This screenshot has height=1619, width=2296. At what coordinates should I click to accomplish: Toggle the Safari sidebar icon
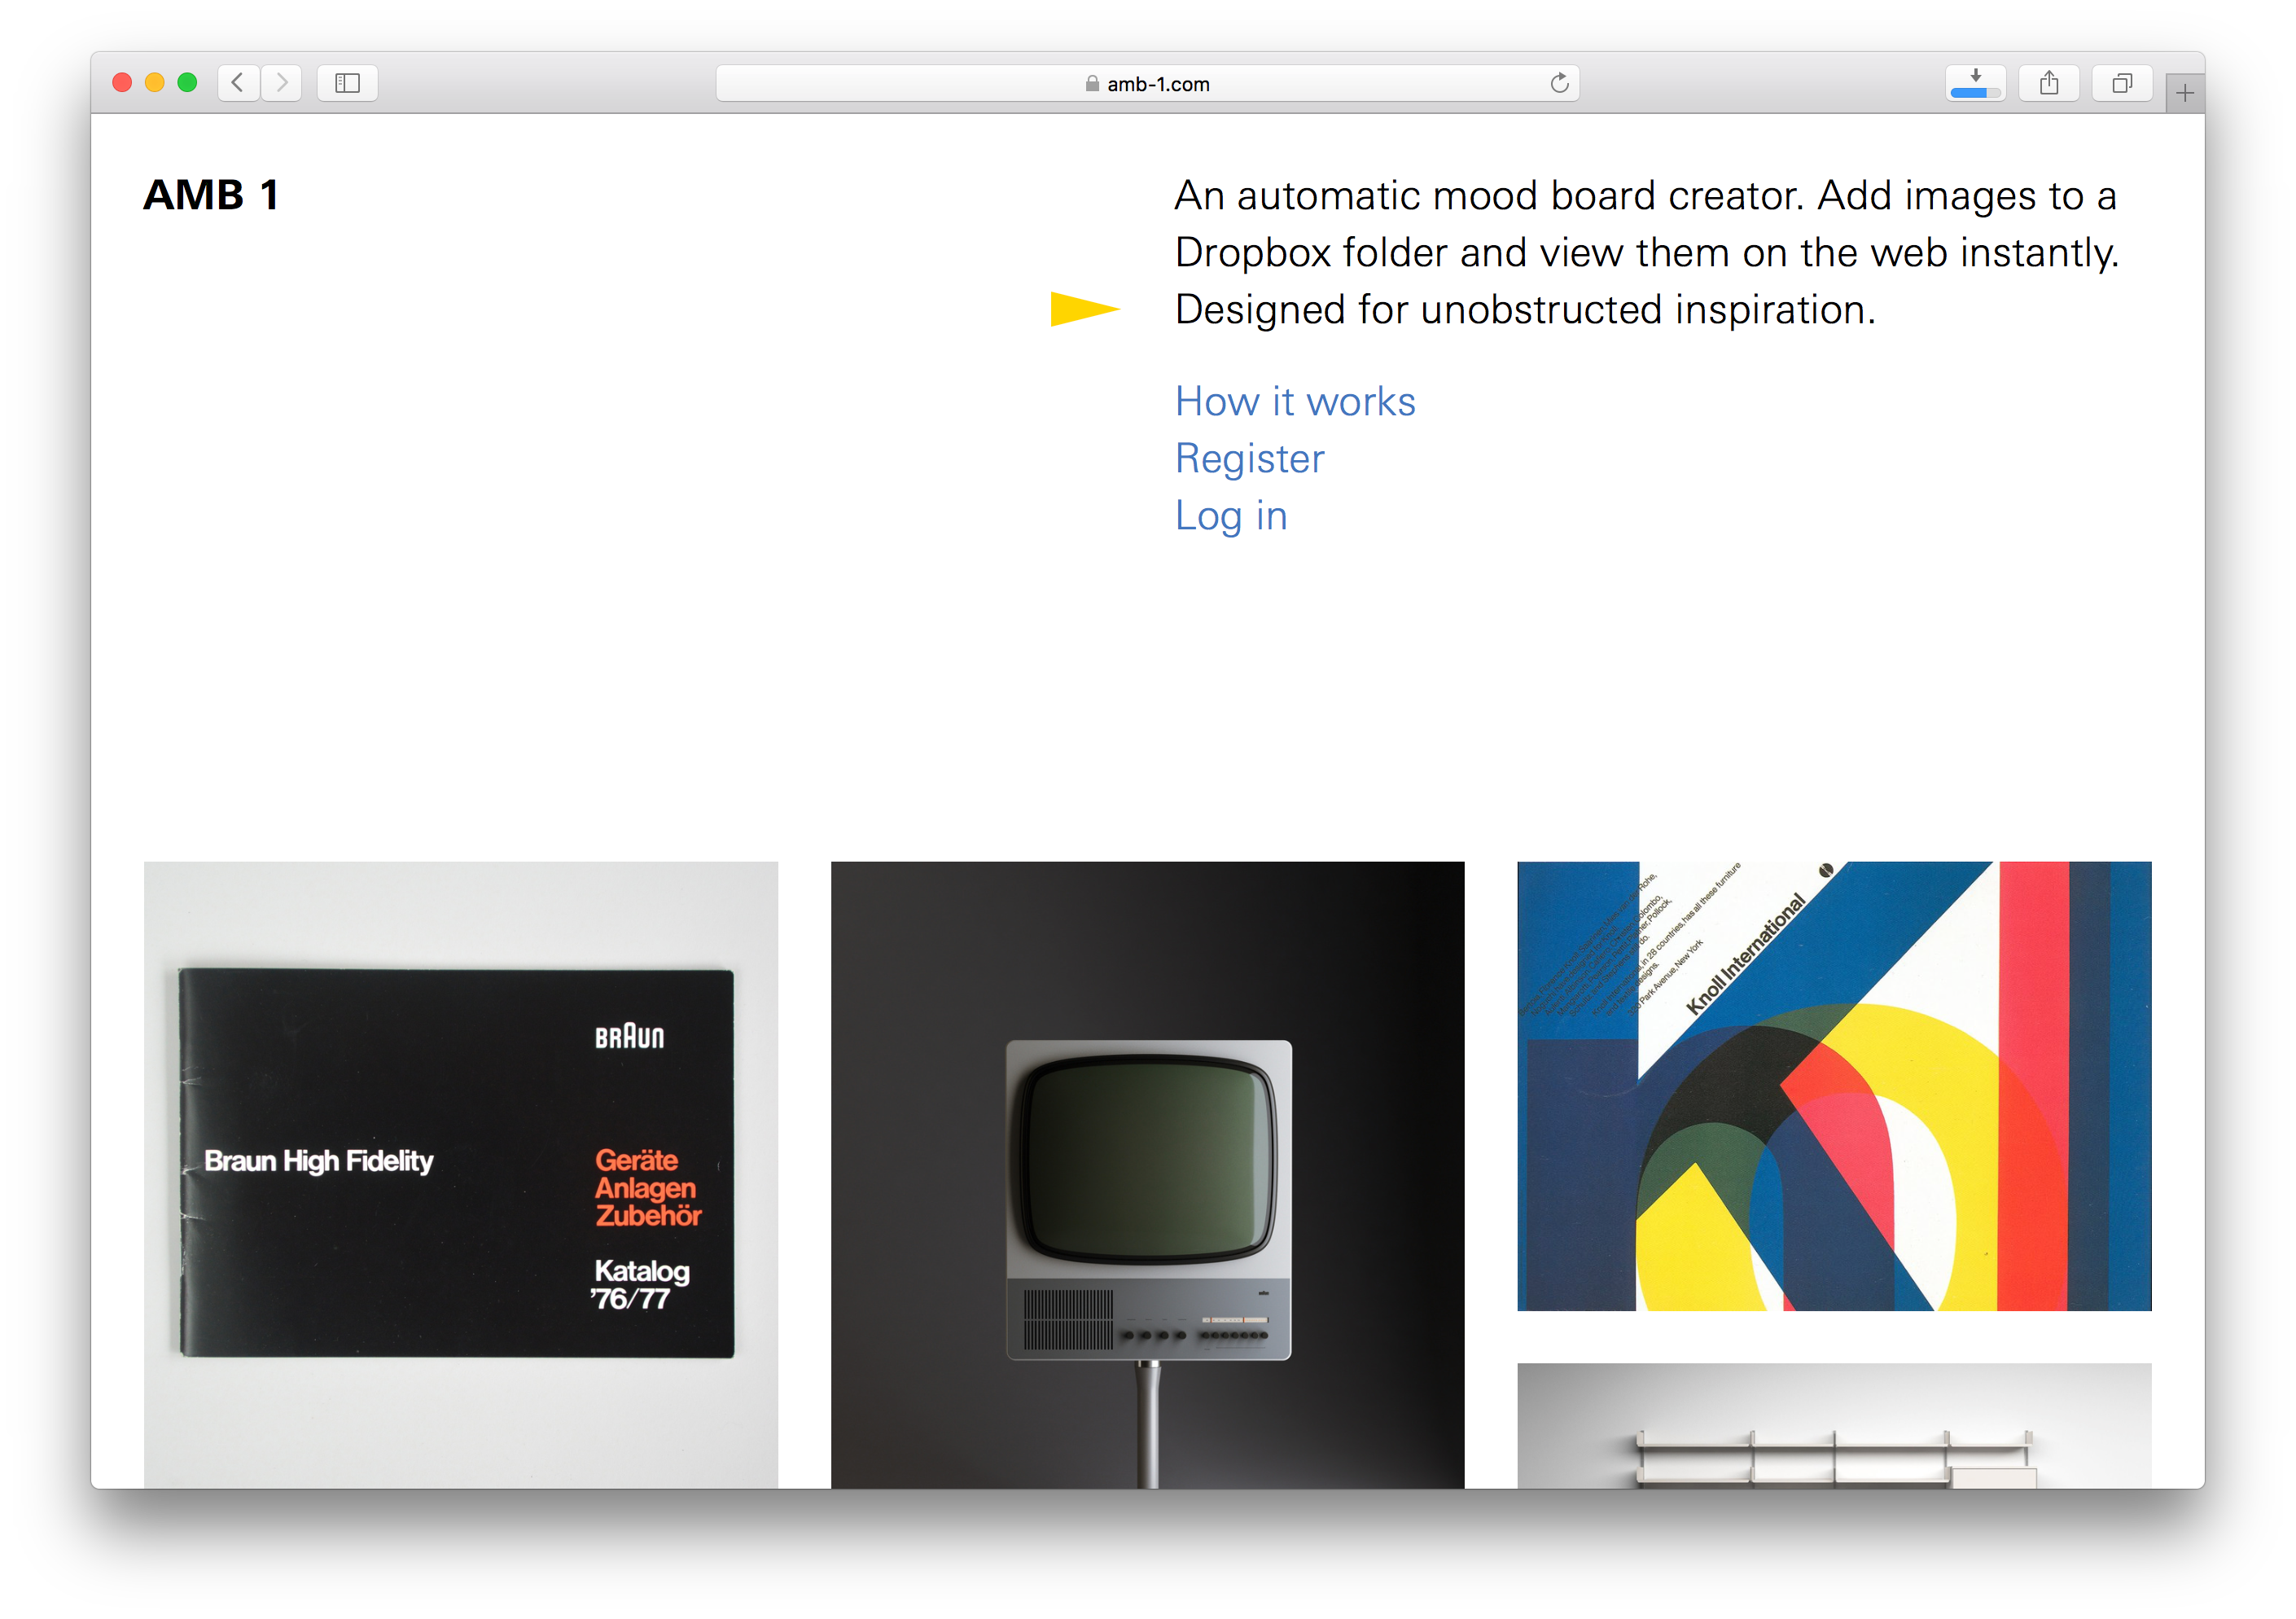coord(347,83)
